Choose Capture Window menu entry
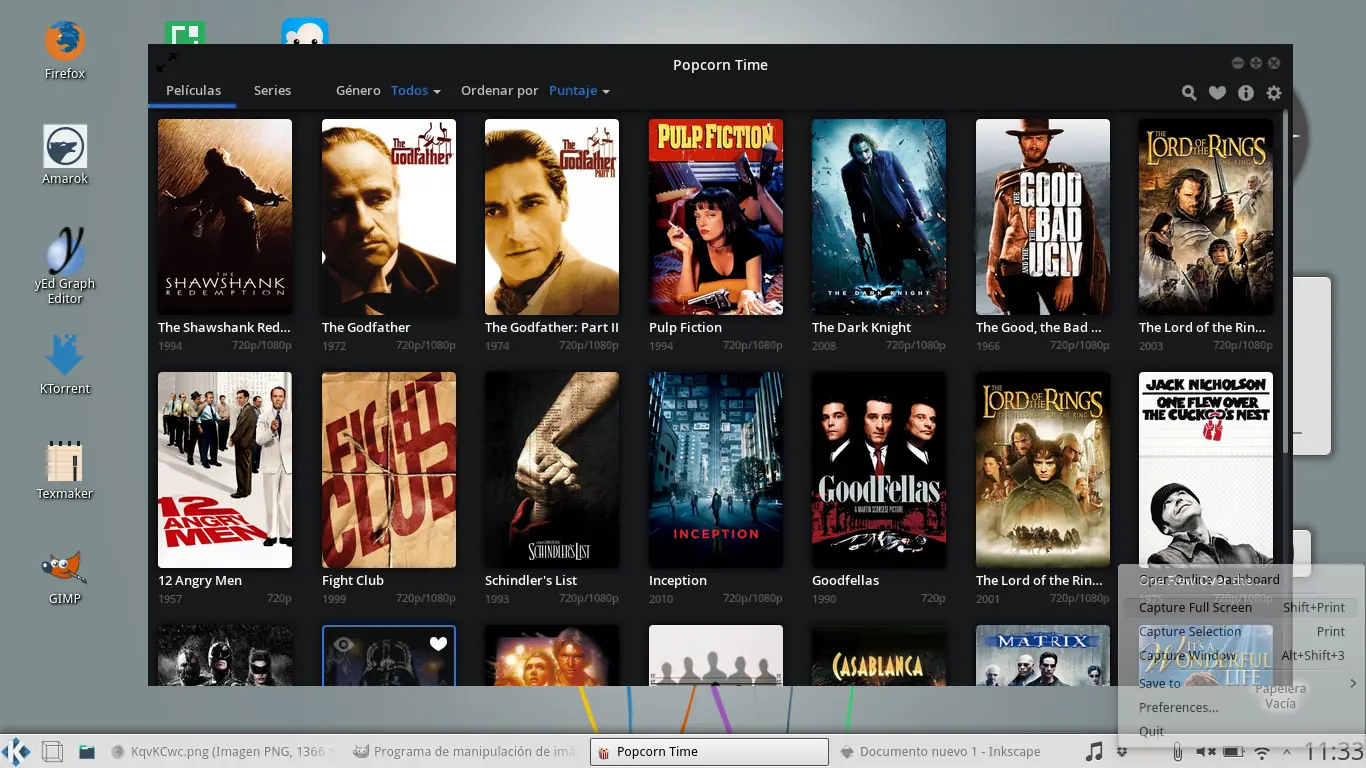1366x768 pixels. (x=1240, y=655)
